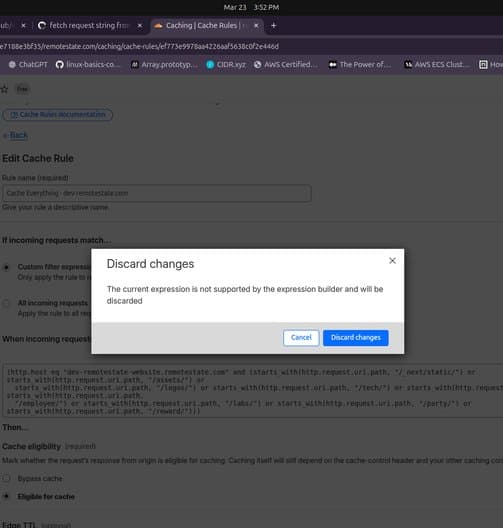Image resolution: width=503 pixels, height=528 pixels.
Task: Open the AWS Certified bookmark
Action: 285,65
